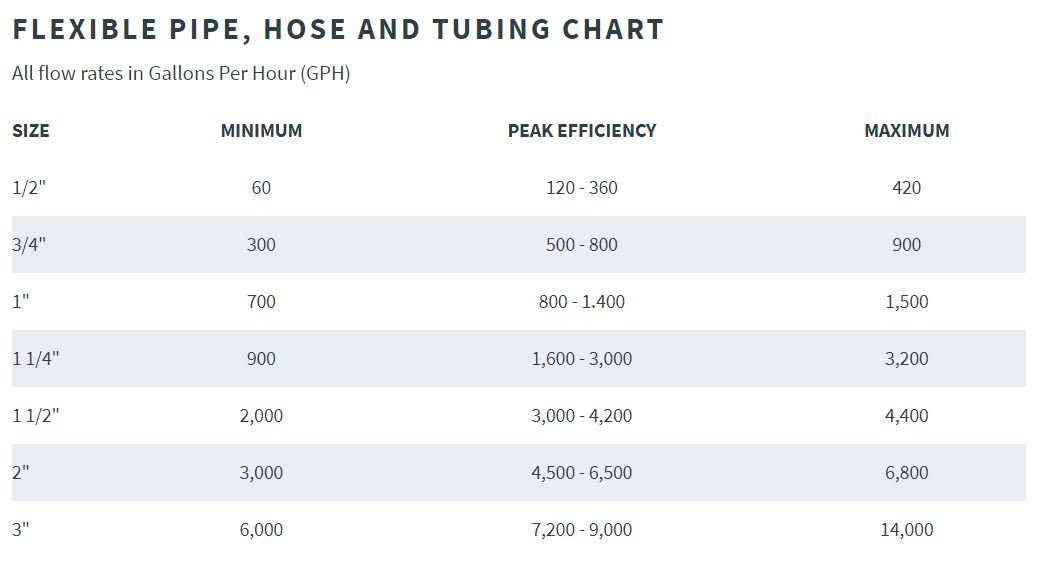Click the Gallons Per Hour subtitle

(x=181, y=74)
